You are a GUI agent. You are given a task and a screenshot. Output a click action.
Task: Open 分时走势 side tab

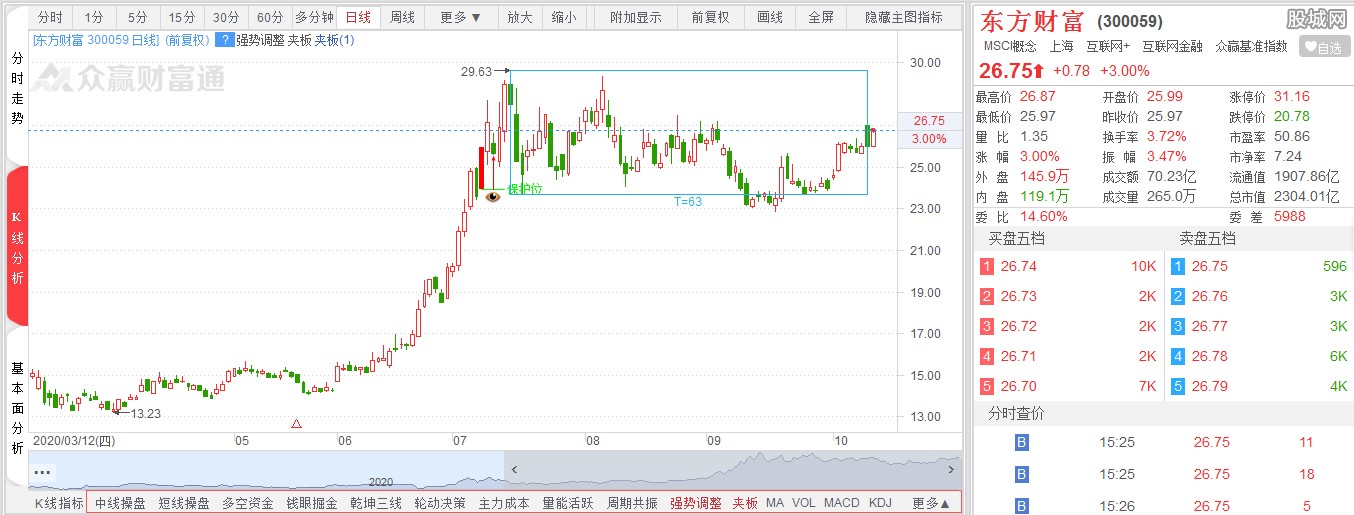pos(17,89)
